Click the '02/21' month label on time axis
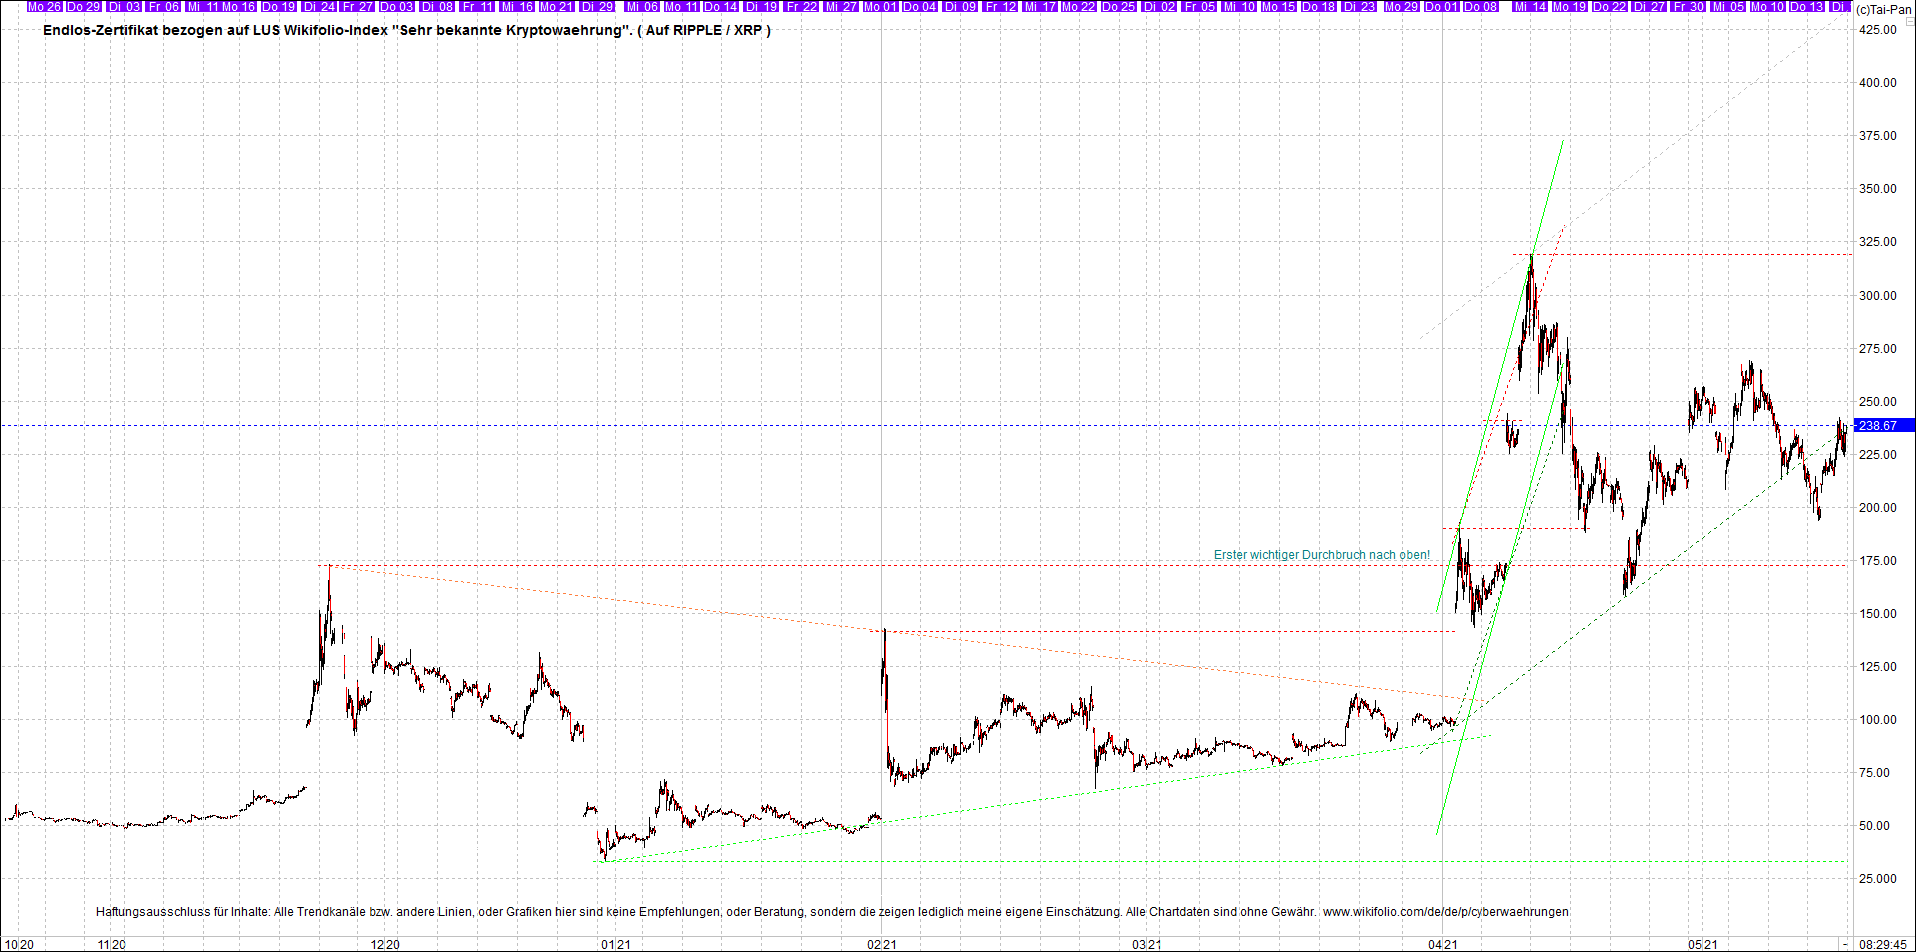Viewport: 1916px width, 952px height. [881, 944]
